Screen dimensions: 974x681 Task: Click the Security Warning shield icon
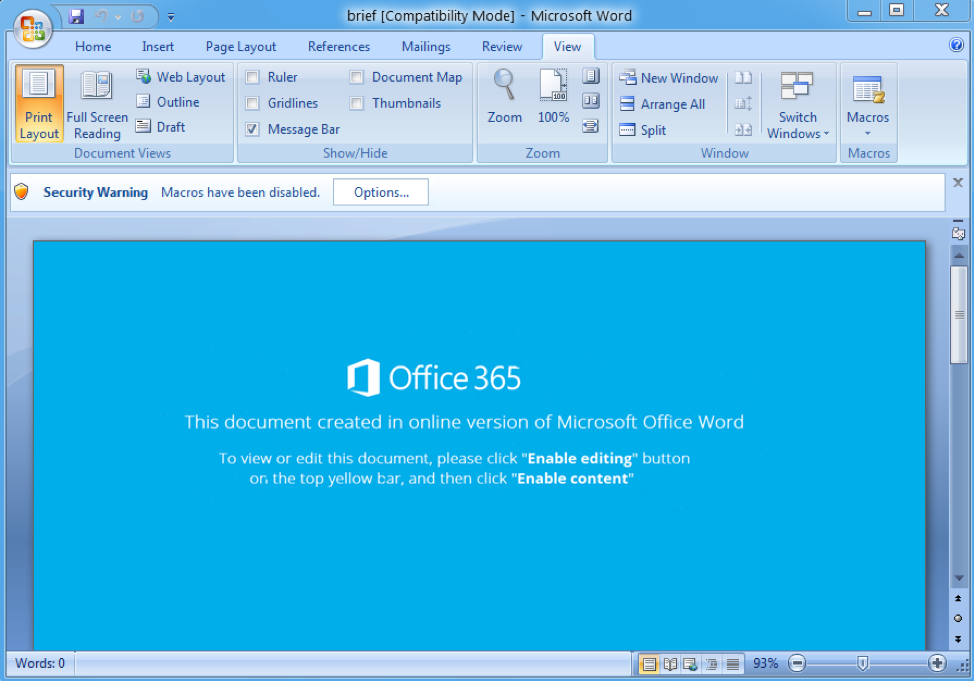tap(22, 192)
